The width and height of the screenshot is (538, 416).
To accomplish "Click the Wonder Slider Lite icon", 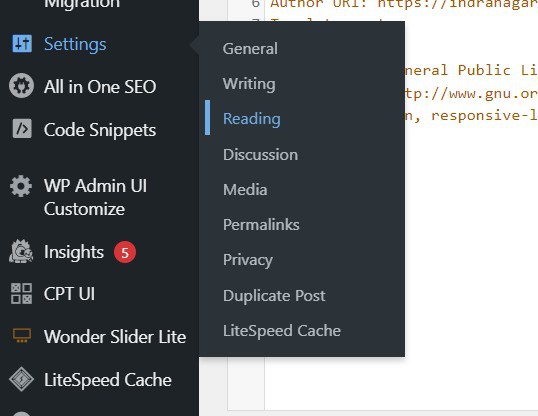I will click(22, 335).
